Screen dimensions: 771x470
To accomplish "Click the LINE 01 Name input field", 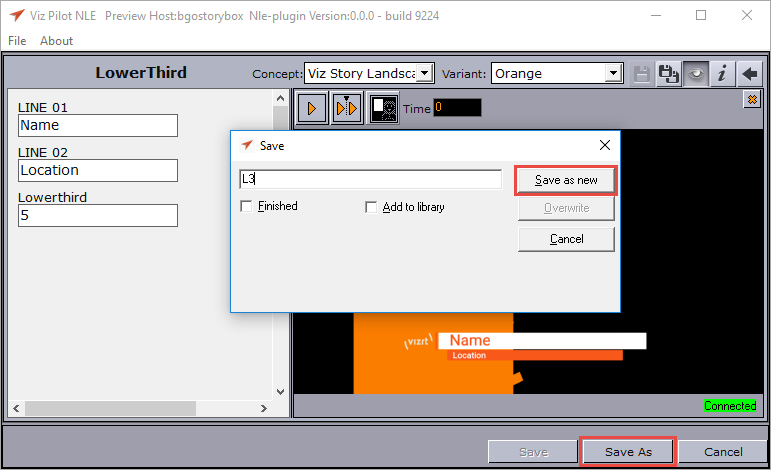I will [x=98, y=125].
